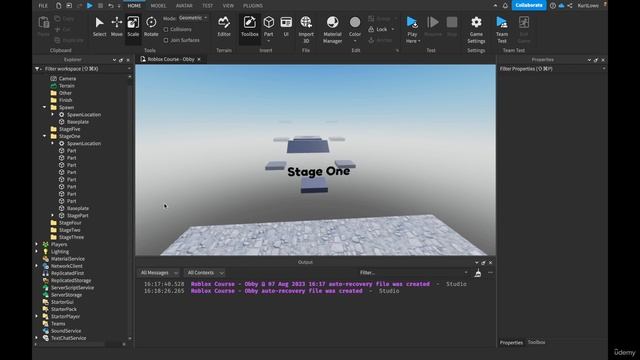Image resolution: width=640 pixels, height=360 pixels.
Task: Select the StageFive folder
Action: click(x=69, y=129)
